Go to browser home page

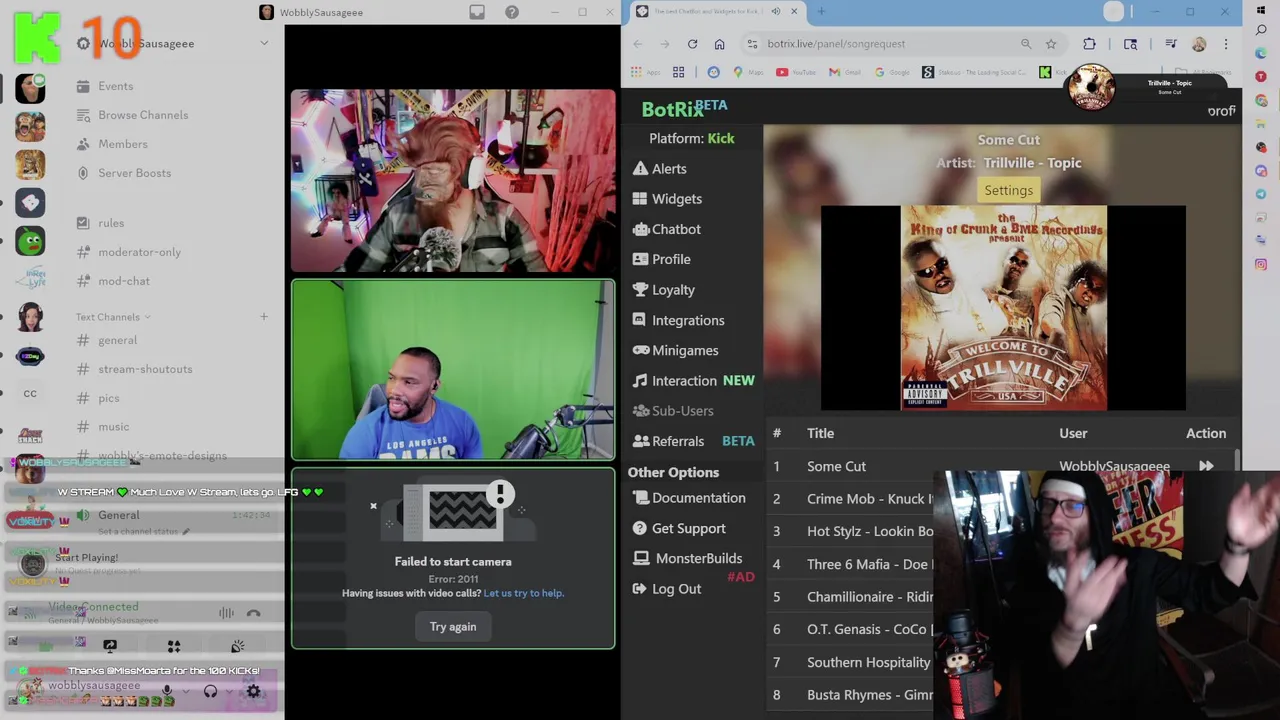pyautogui.click(x=719, y=44)
